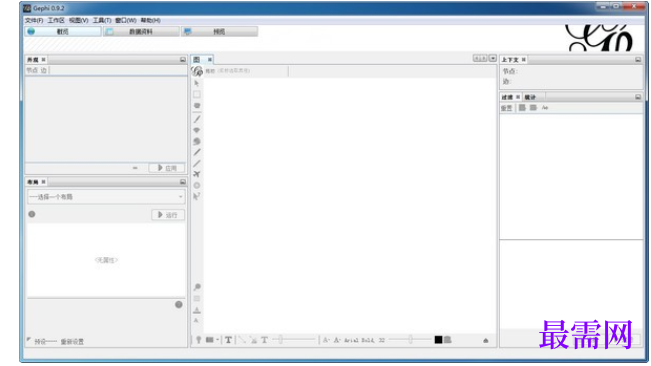Close the 上下文 context tab
Viewport: 651px width, 366px height.
point(524,60)
